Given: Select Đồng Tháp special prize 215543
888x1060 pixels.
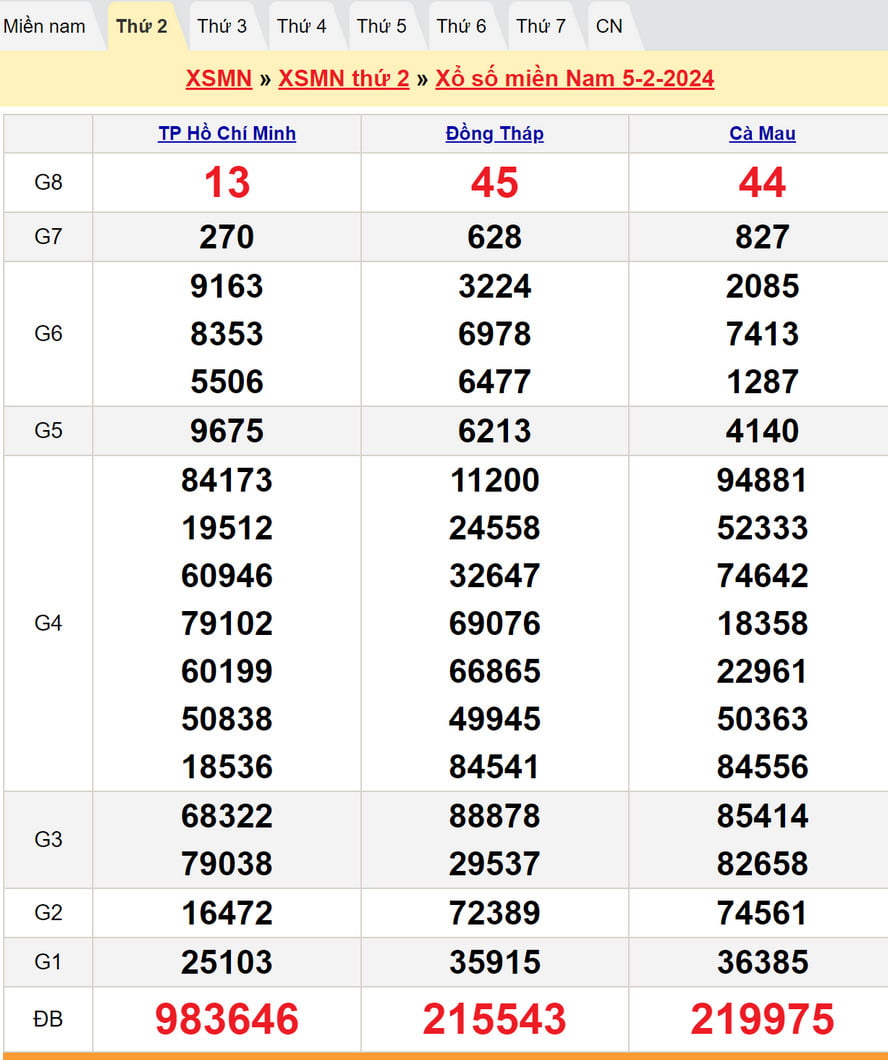Looking at the screenshot, I should [x=495, y=1019].
